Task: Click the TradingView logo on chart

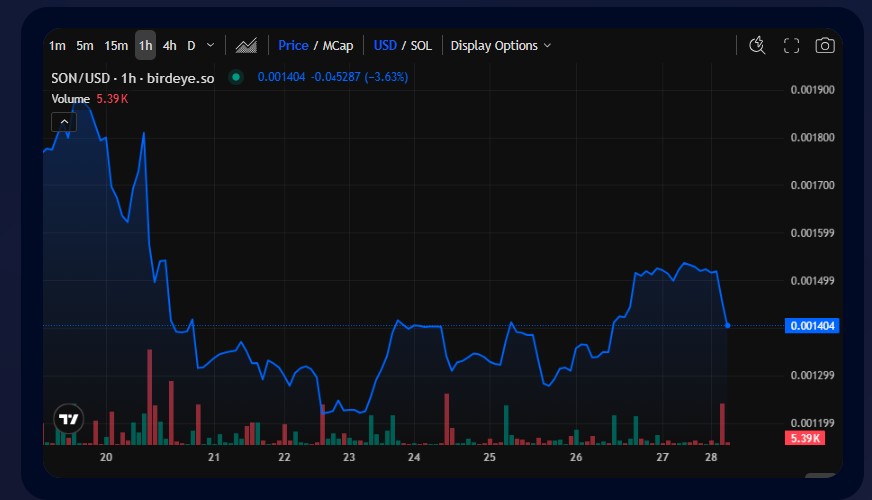Action: click(x=69, y=419)
